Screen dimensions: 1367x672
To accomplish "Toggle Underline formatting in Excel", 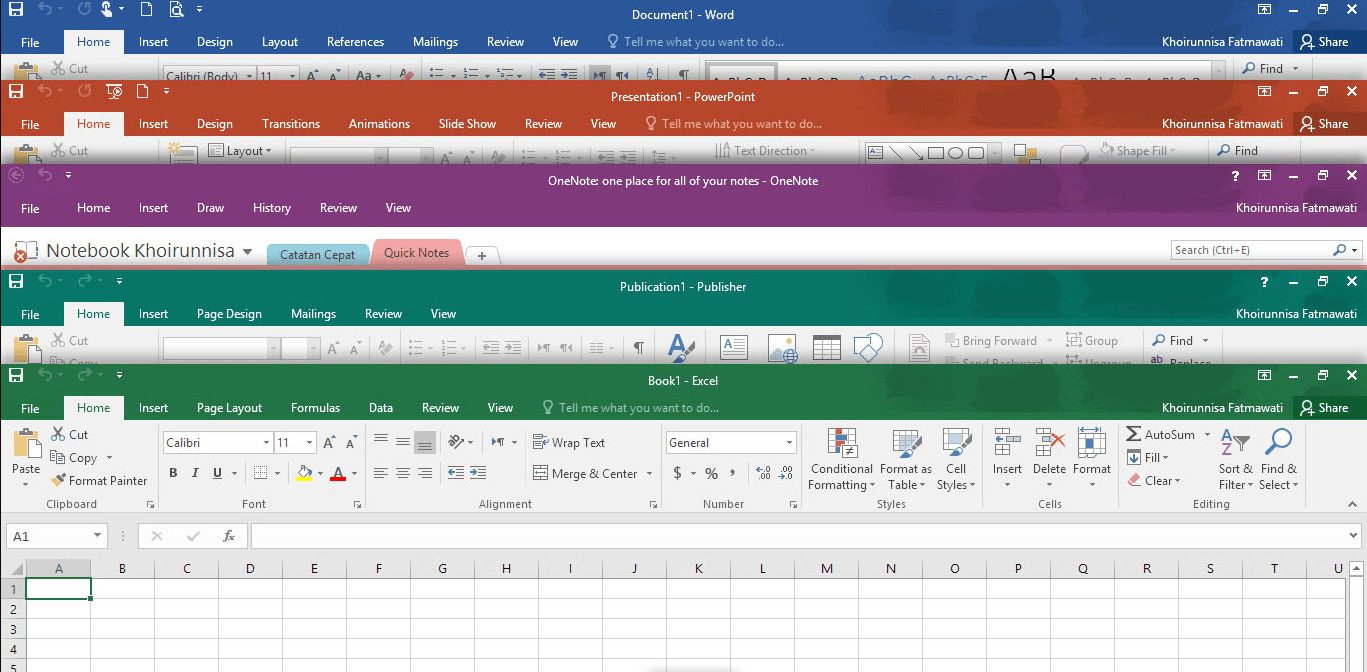I will pos(217,473).
